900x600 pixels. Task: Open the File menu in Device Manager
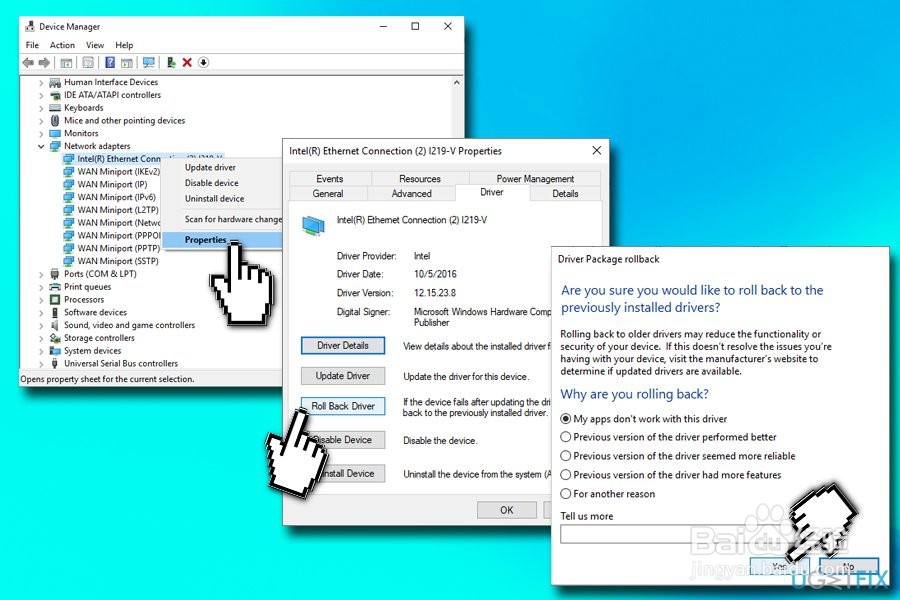[x=32, y=45]
